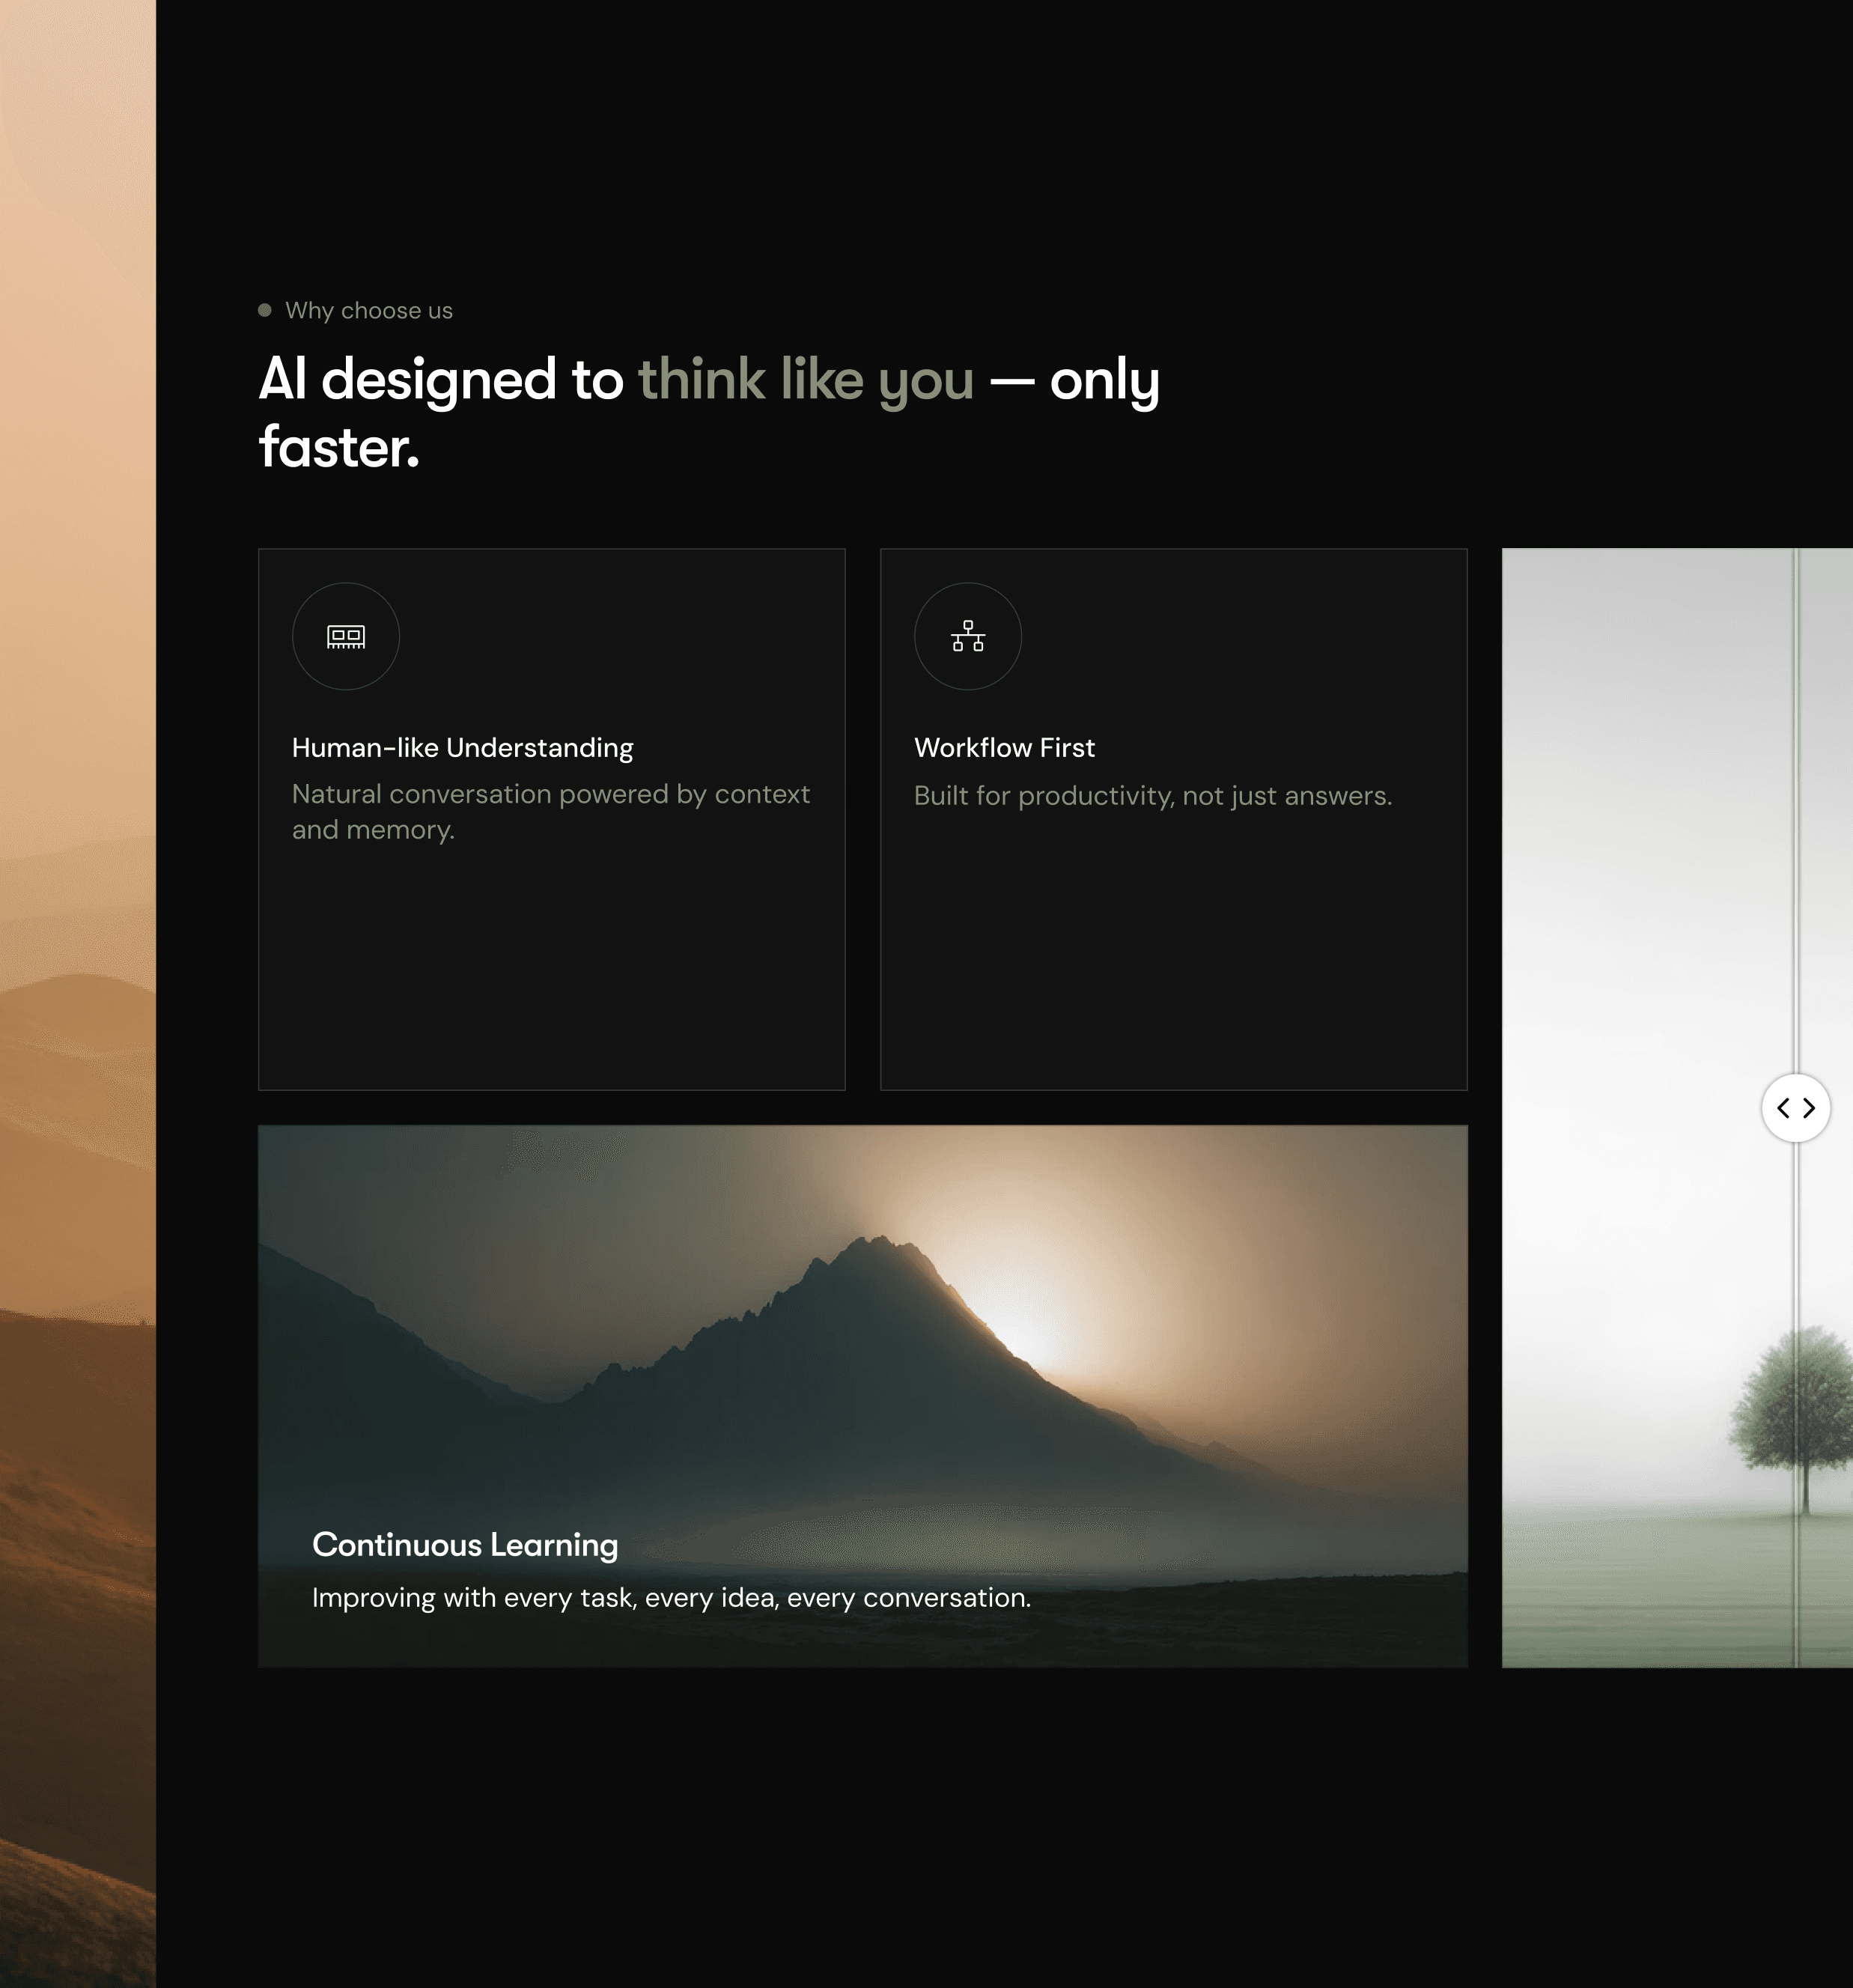Click the bullet dot before Why choose us
This screenshot has width=1853, height=1988.
265,310
